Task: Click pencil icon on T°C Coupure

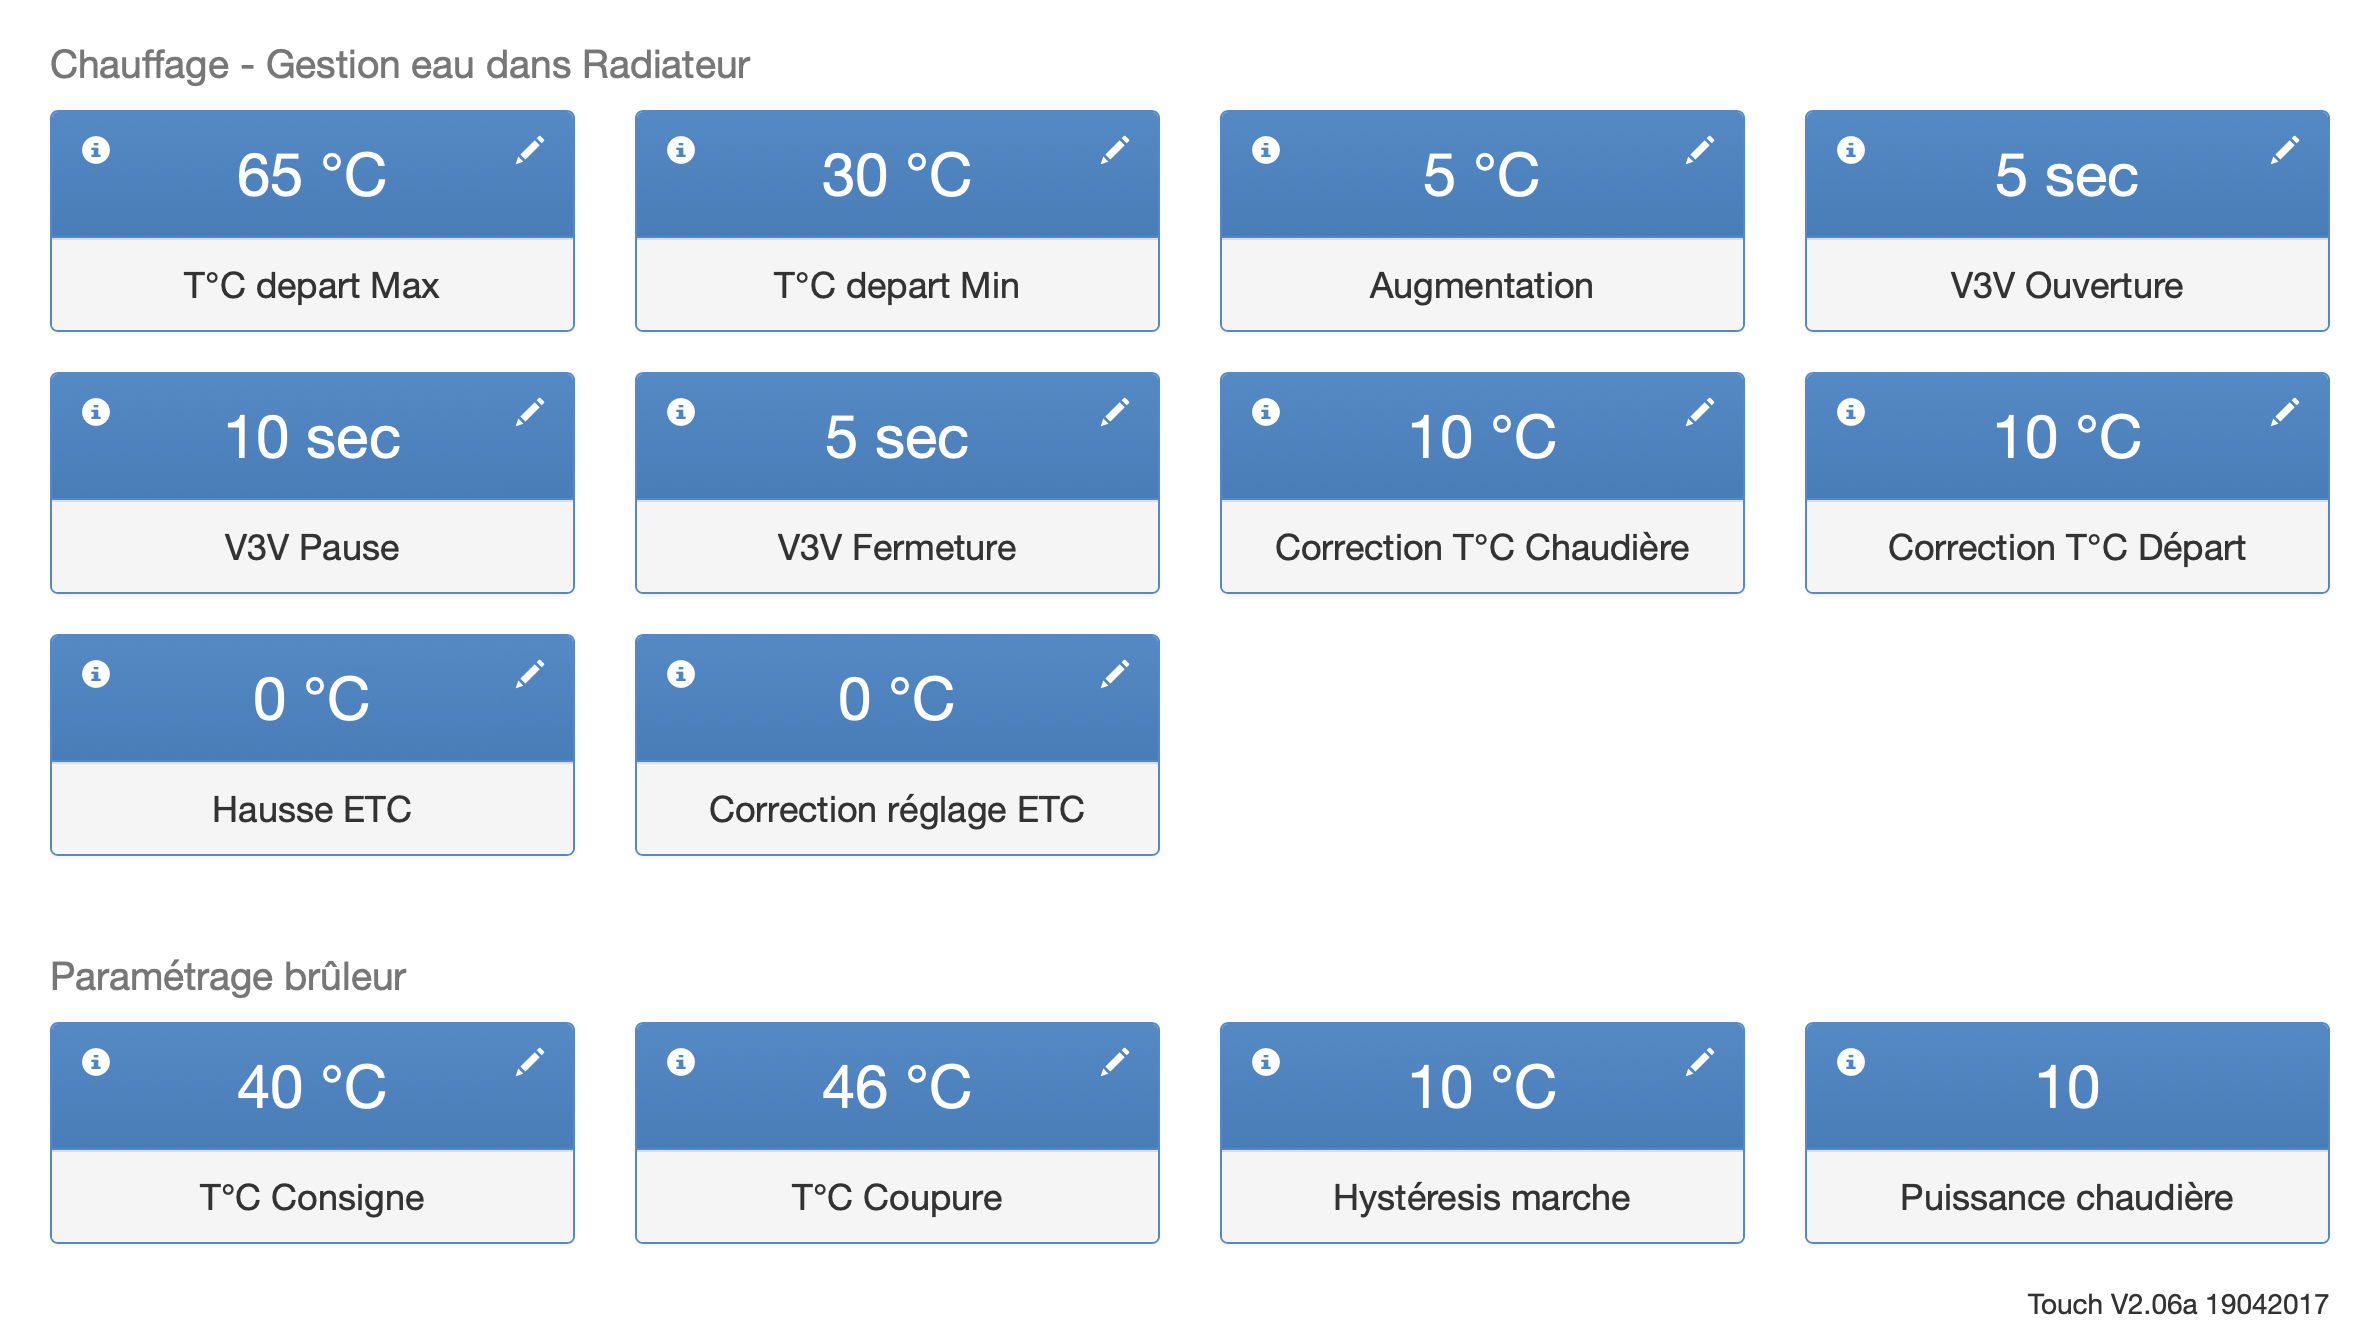Action: click(x=1115, y=1062)
